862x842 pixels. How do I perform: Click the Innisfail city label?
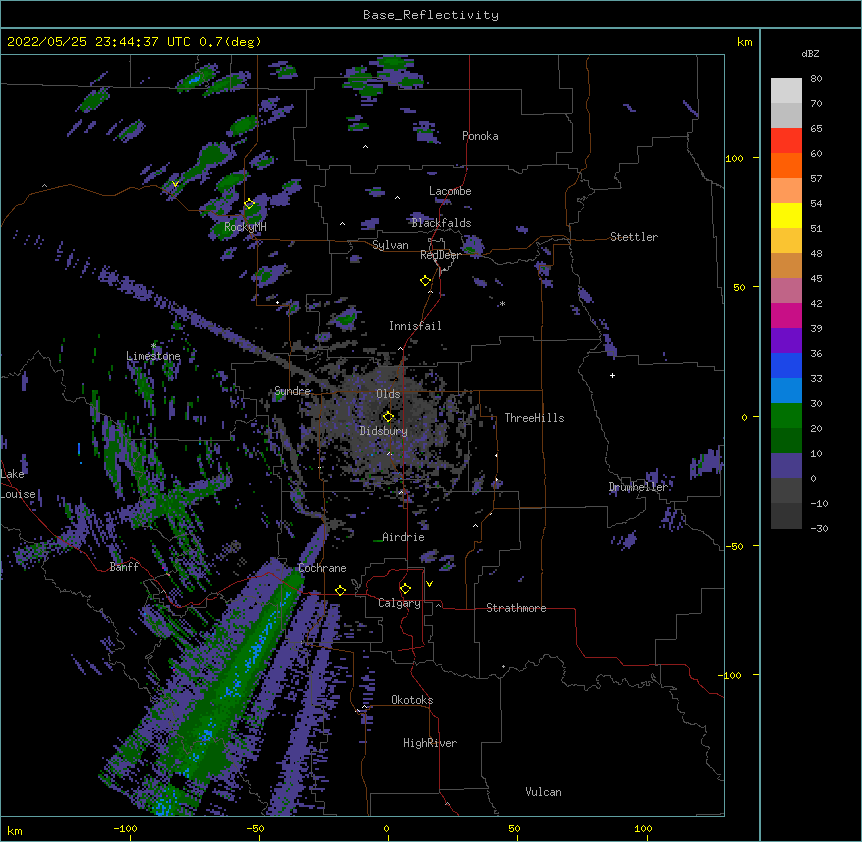point(415,326)
